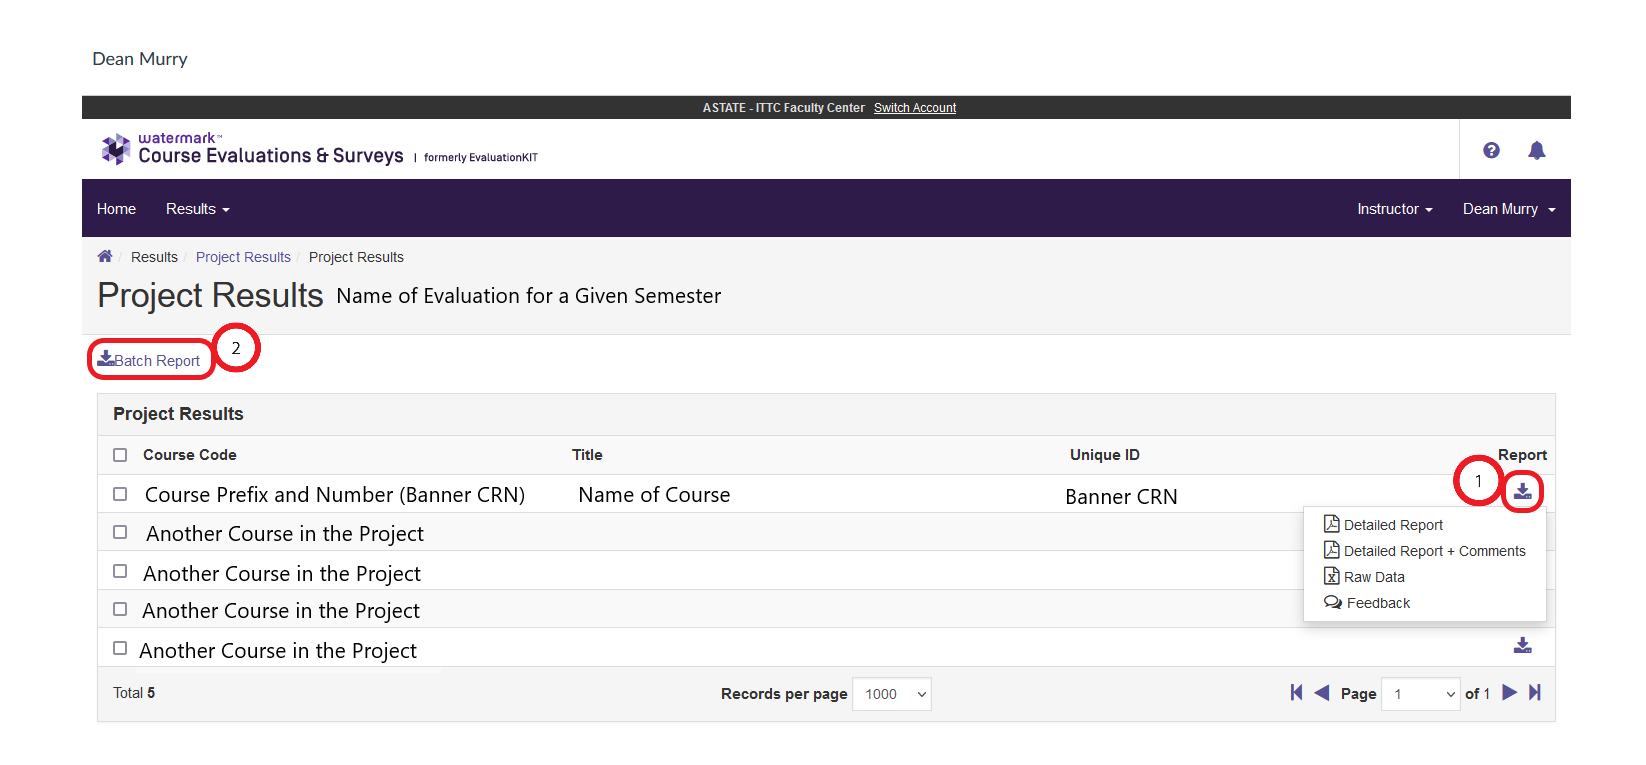Open the Records per page dropdown
This screenshot has height=765, width=1646.
click(892, 694)
